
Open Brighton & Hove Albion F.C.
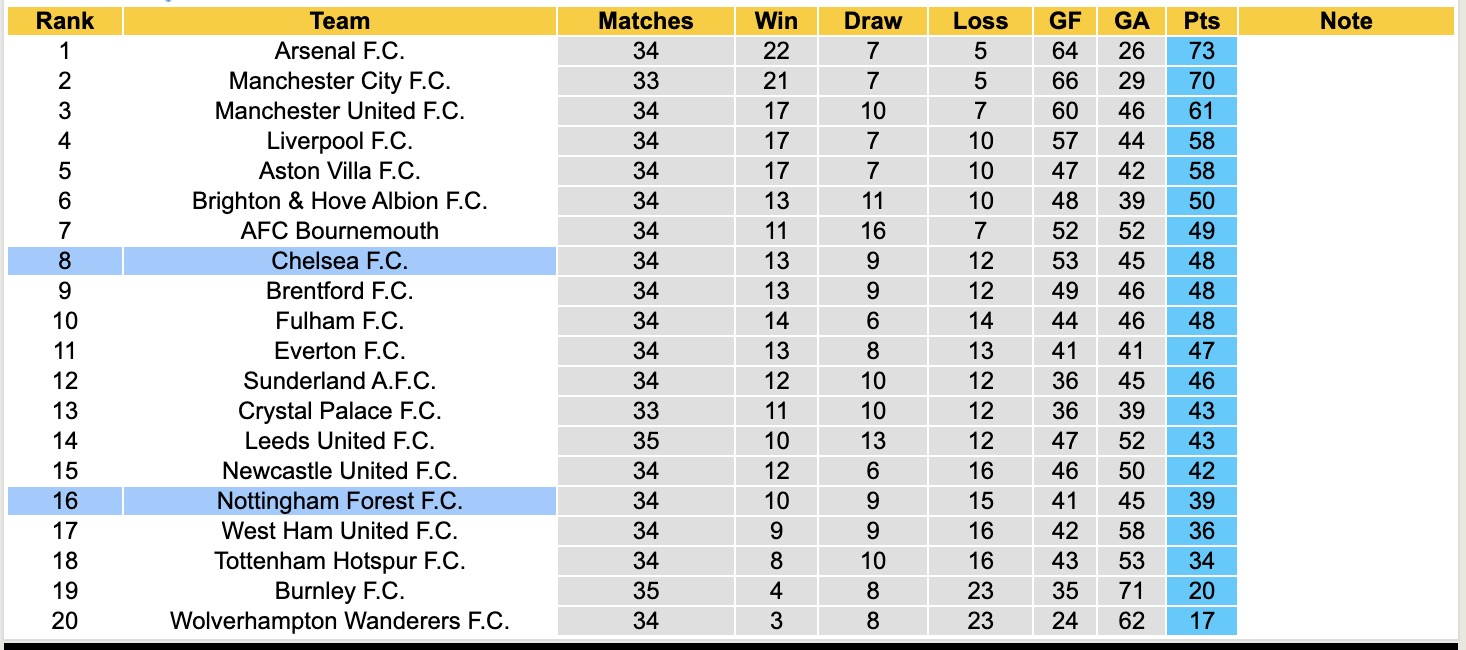[x=340, y=201]
